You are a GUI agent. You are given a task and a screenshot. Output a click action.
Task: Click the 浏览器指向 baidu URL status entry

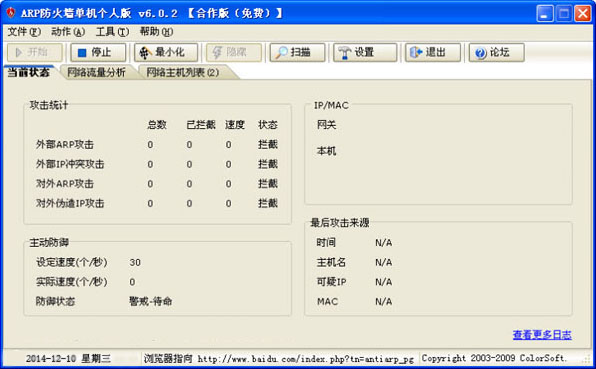(279, 358)
